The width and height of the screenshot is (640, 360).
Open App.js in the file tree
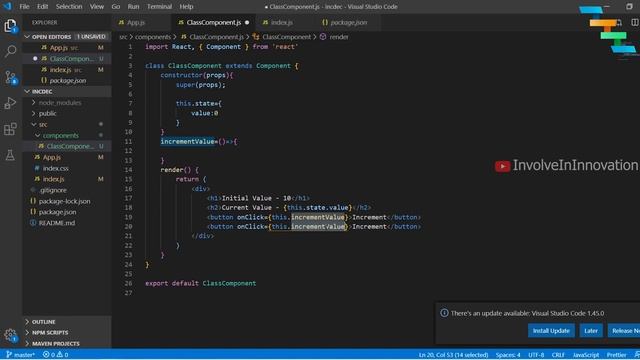pos(67,157)
